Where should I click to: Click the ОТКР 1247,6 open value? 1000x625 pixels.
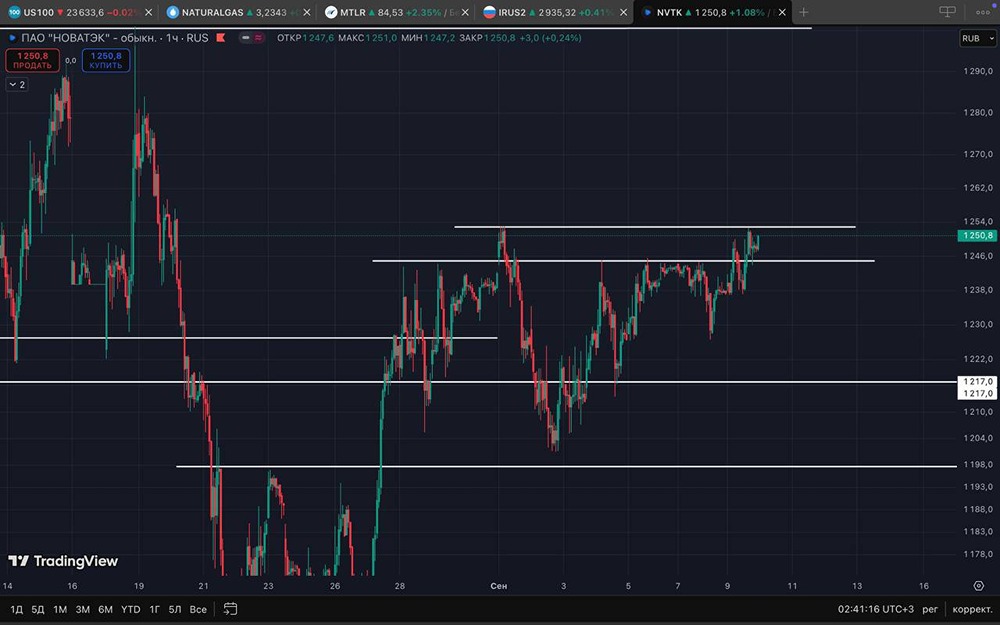pyautogui.click(x=305, y=38)
